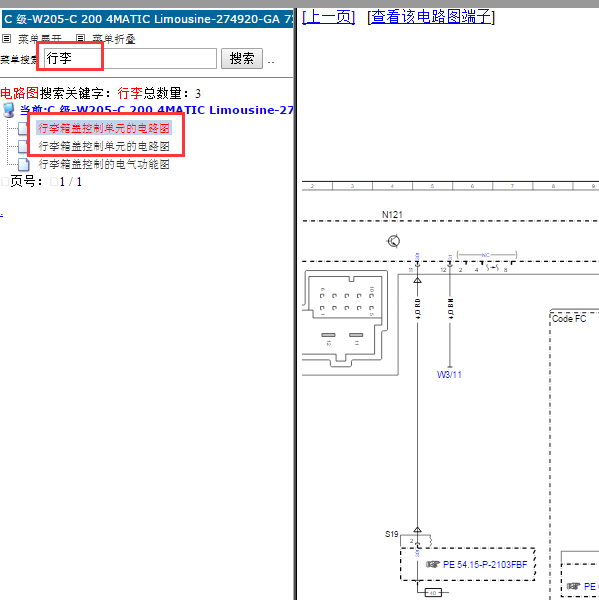Click the 电路图 red heading text
Viewport: 599px width, 600px height.
point(20,93)
